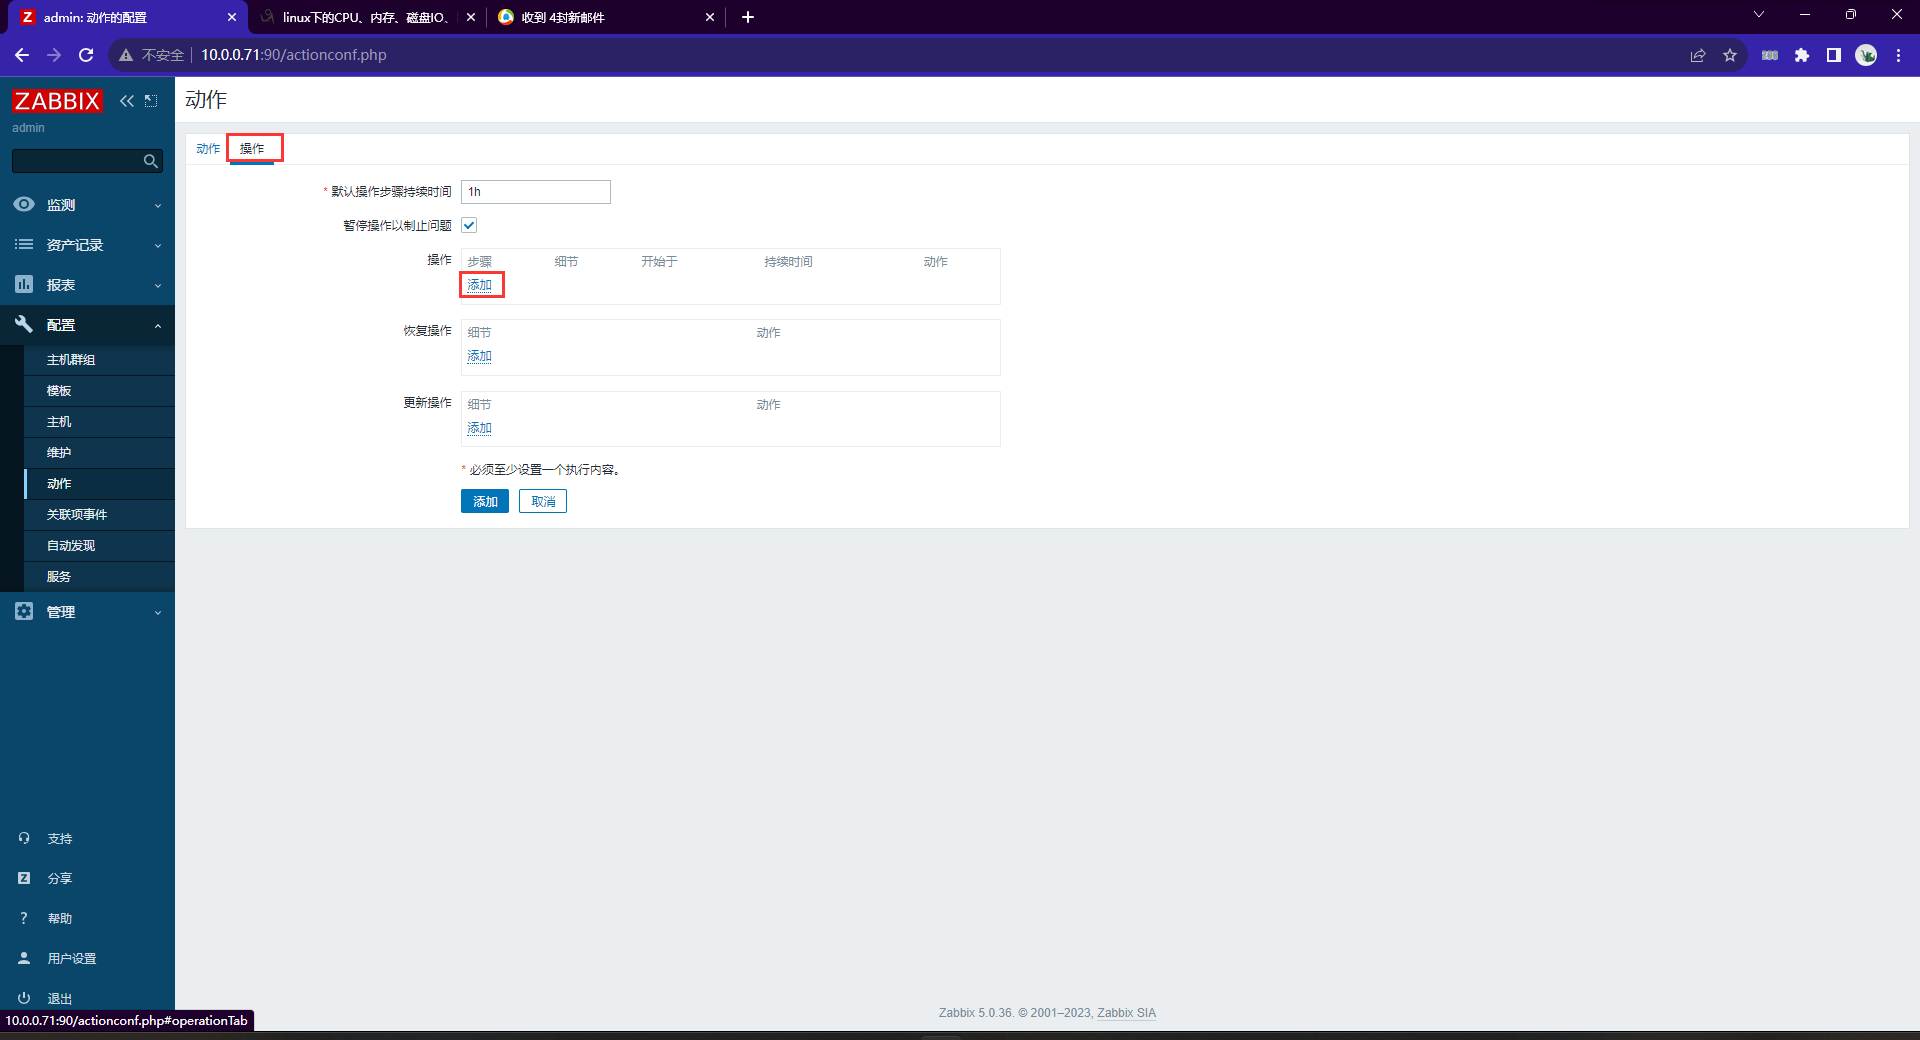Go forward with browser forward arrow
This screenshot has height=1040, width=1920.
pyautogui.click(x=54, y=55)
